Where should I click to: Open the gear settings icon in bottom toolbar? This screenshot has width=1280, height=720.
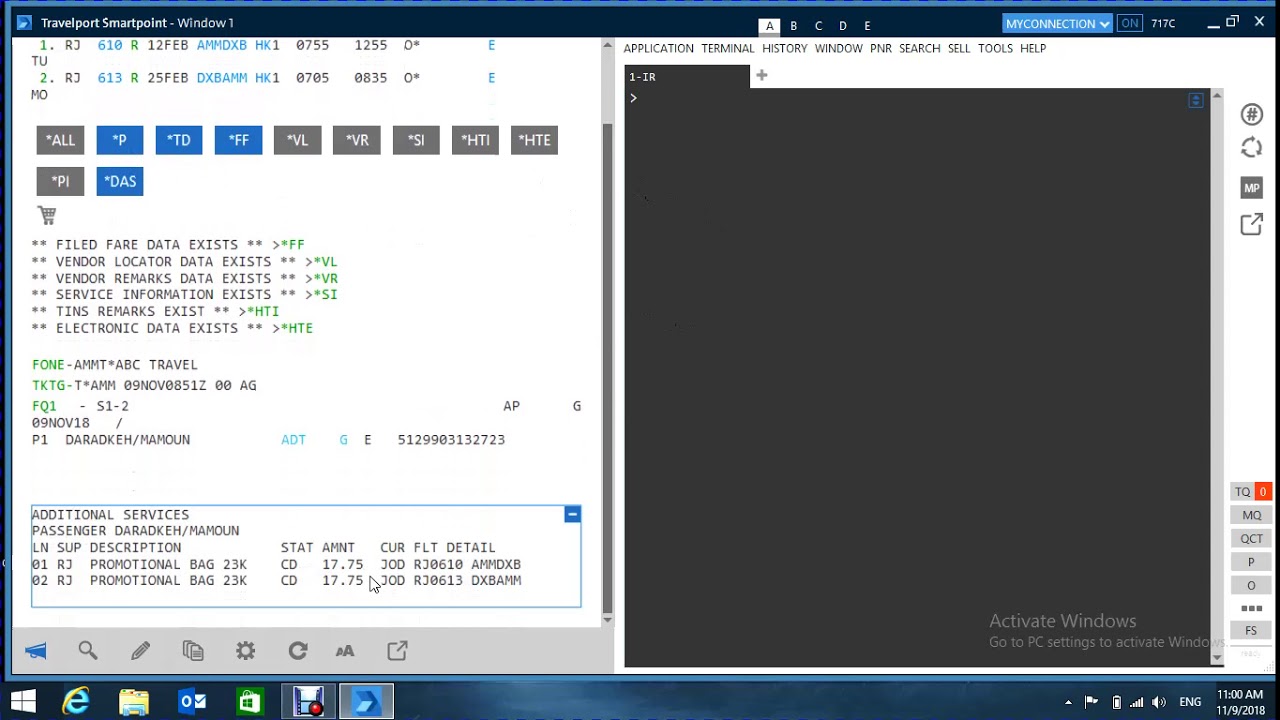[x=246, y=651]
